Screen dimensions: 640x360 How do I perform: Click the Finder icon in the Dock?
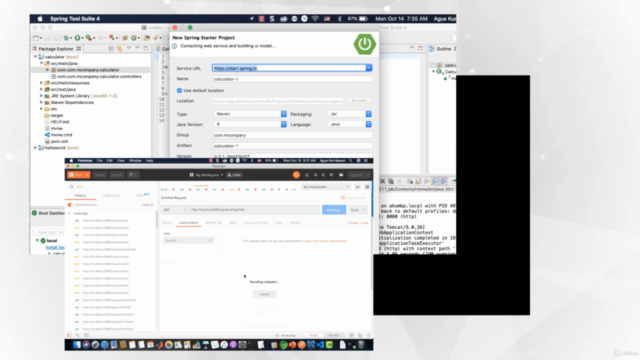point(77,345)
